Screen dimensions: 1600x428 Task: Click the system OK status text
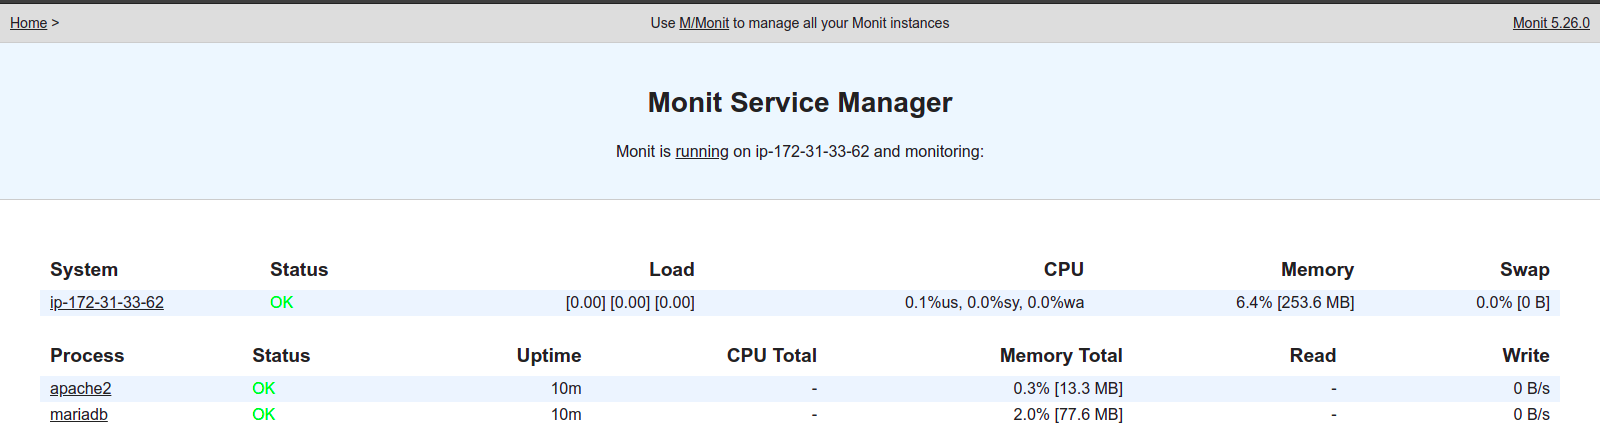(x=282, y=302)
